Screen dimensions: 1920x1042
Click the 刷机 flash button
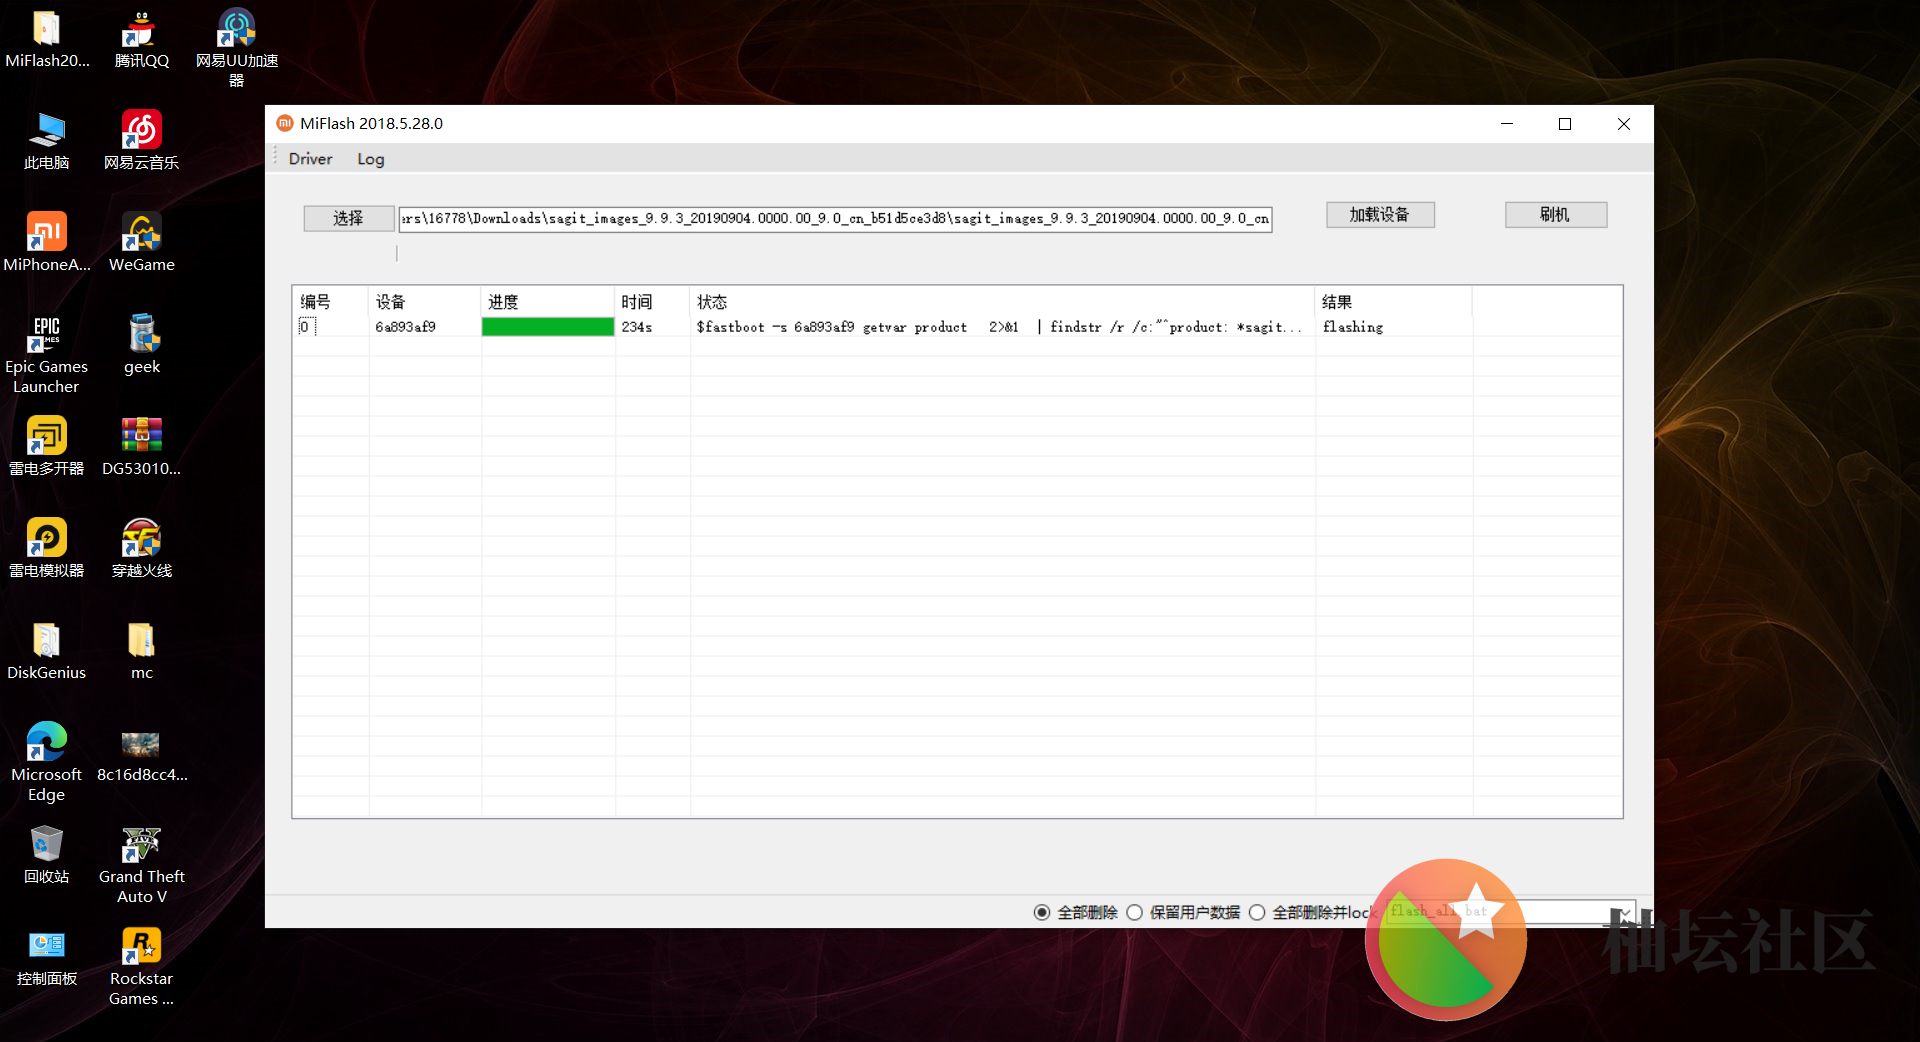(1556, 215)
